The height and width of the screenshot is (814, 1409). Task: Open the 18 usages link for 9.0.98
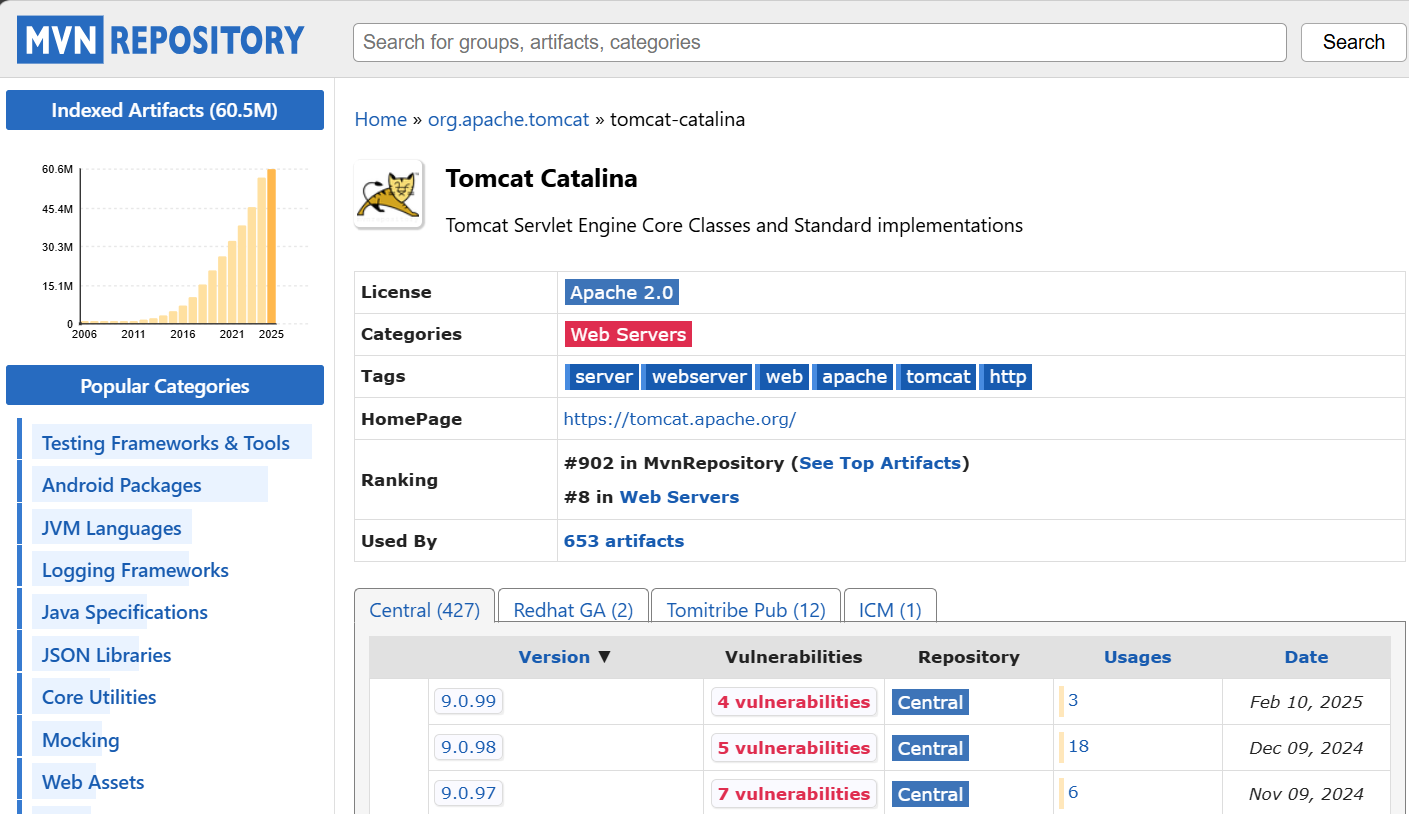[1078, 746]
